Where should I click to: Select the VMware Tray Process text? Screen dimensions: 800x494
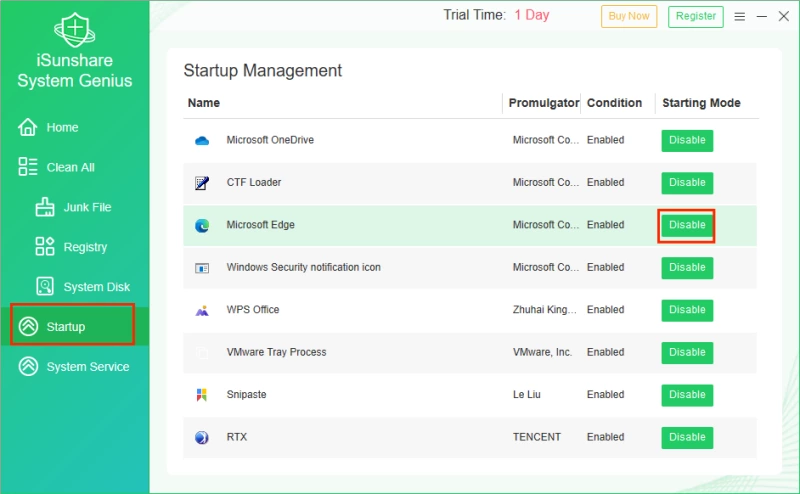pos(276,352)
